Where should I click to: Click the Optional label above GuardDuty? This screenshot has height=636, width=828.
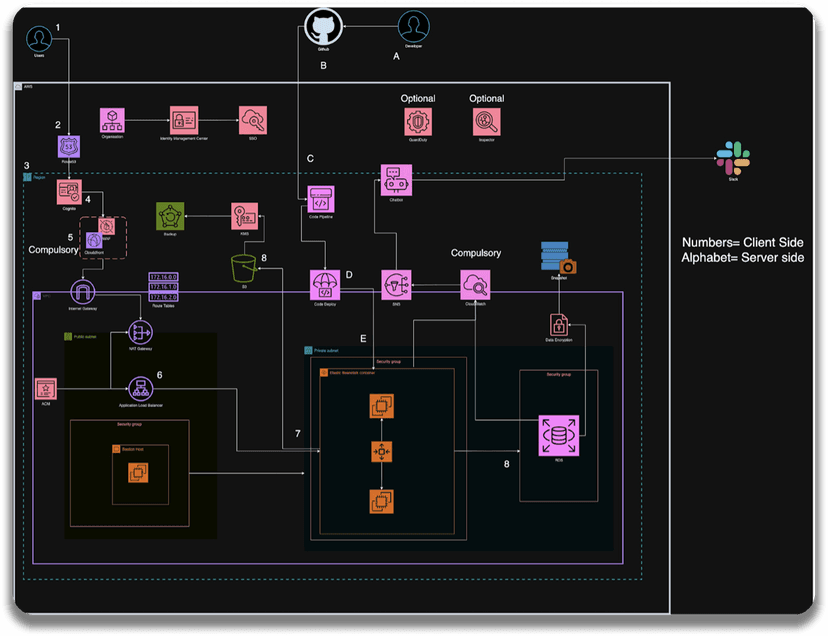pos(418,99)
